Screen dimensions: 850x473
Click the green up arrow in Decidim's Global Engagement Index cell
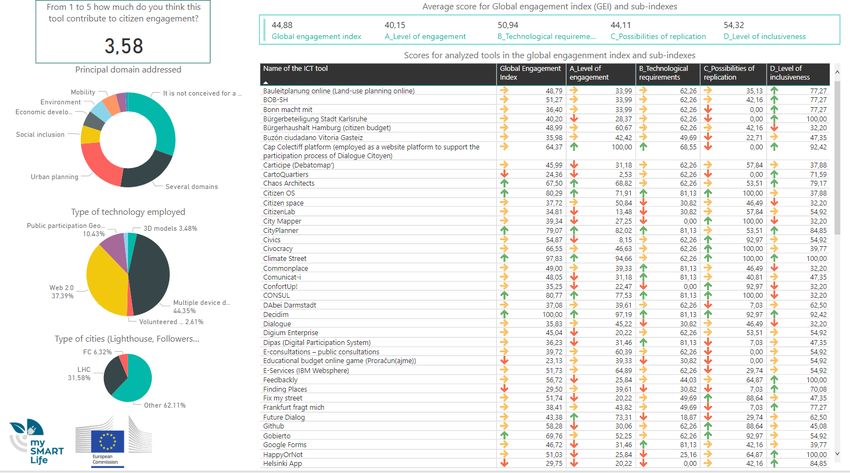pyautogui.click(x=504, y=314)
